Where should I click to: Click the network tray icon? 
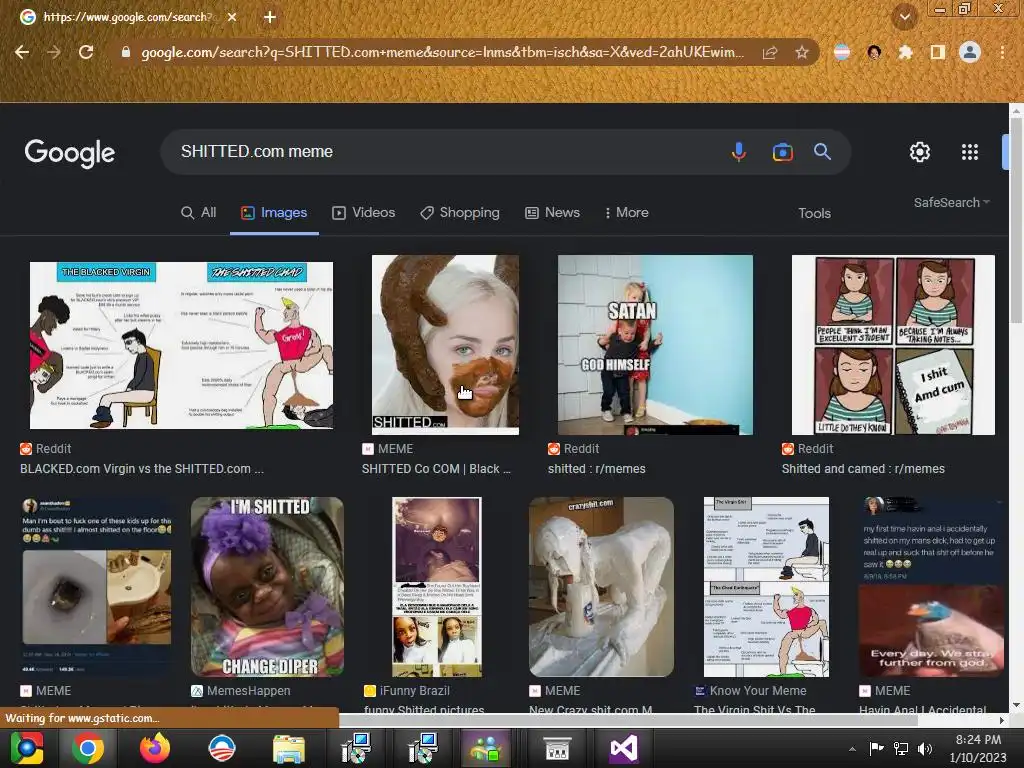[x=901, y=749]
